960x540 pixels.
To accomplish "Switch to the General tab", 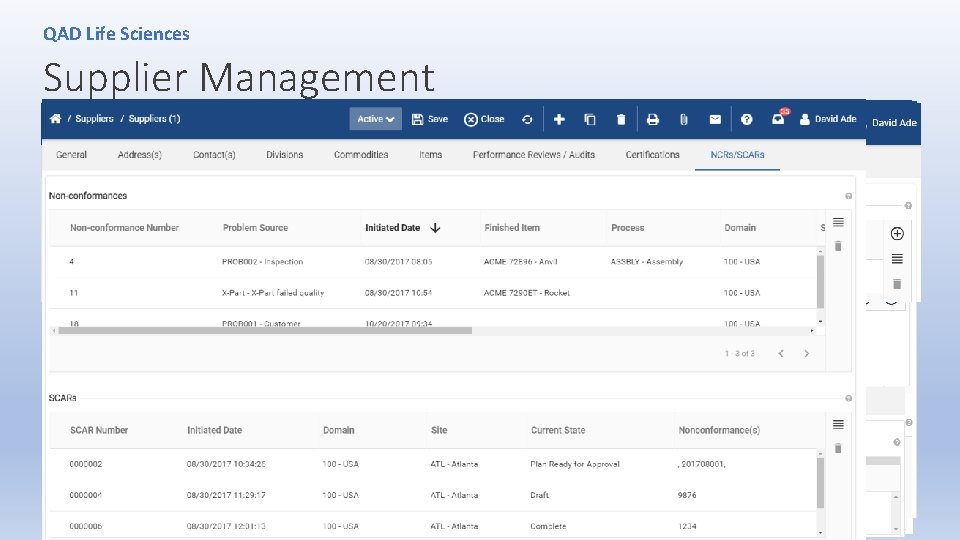I will [x=71, y=155].
